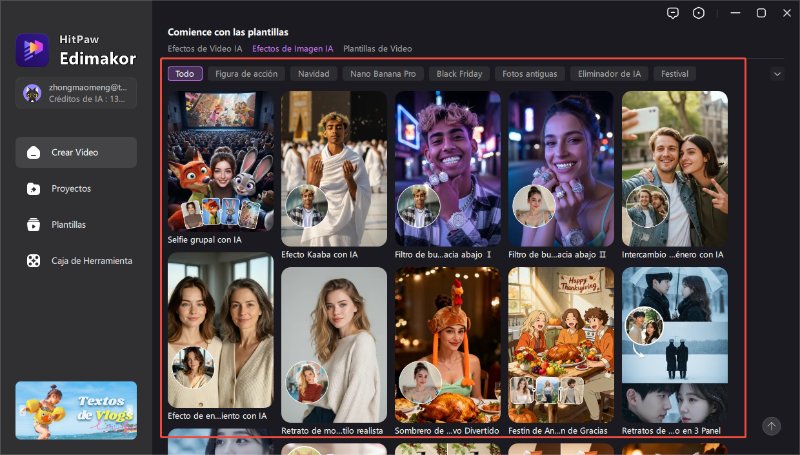Click the Efecto Kaaba con IA caption
The height and width of the screenshot is (455, 800).
[x=319, y=255]
